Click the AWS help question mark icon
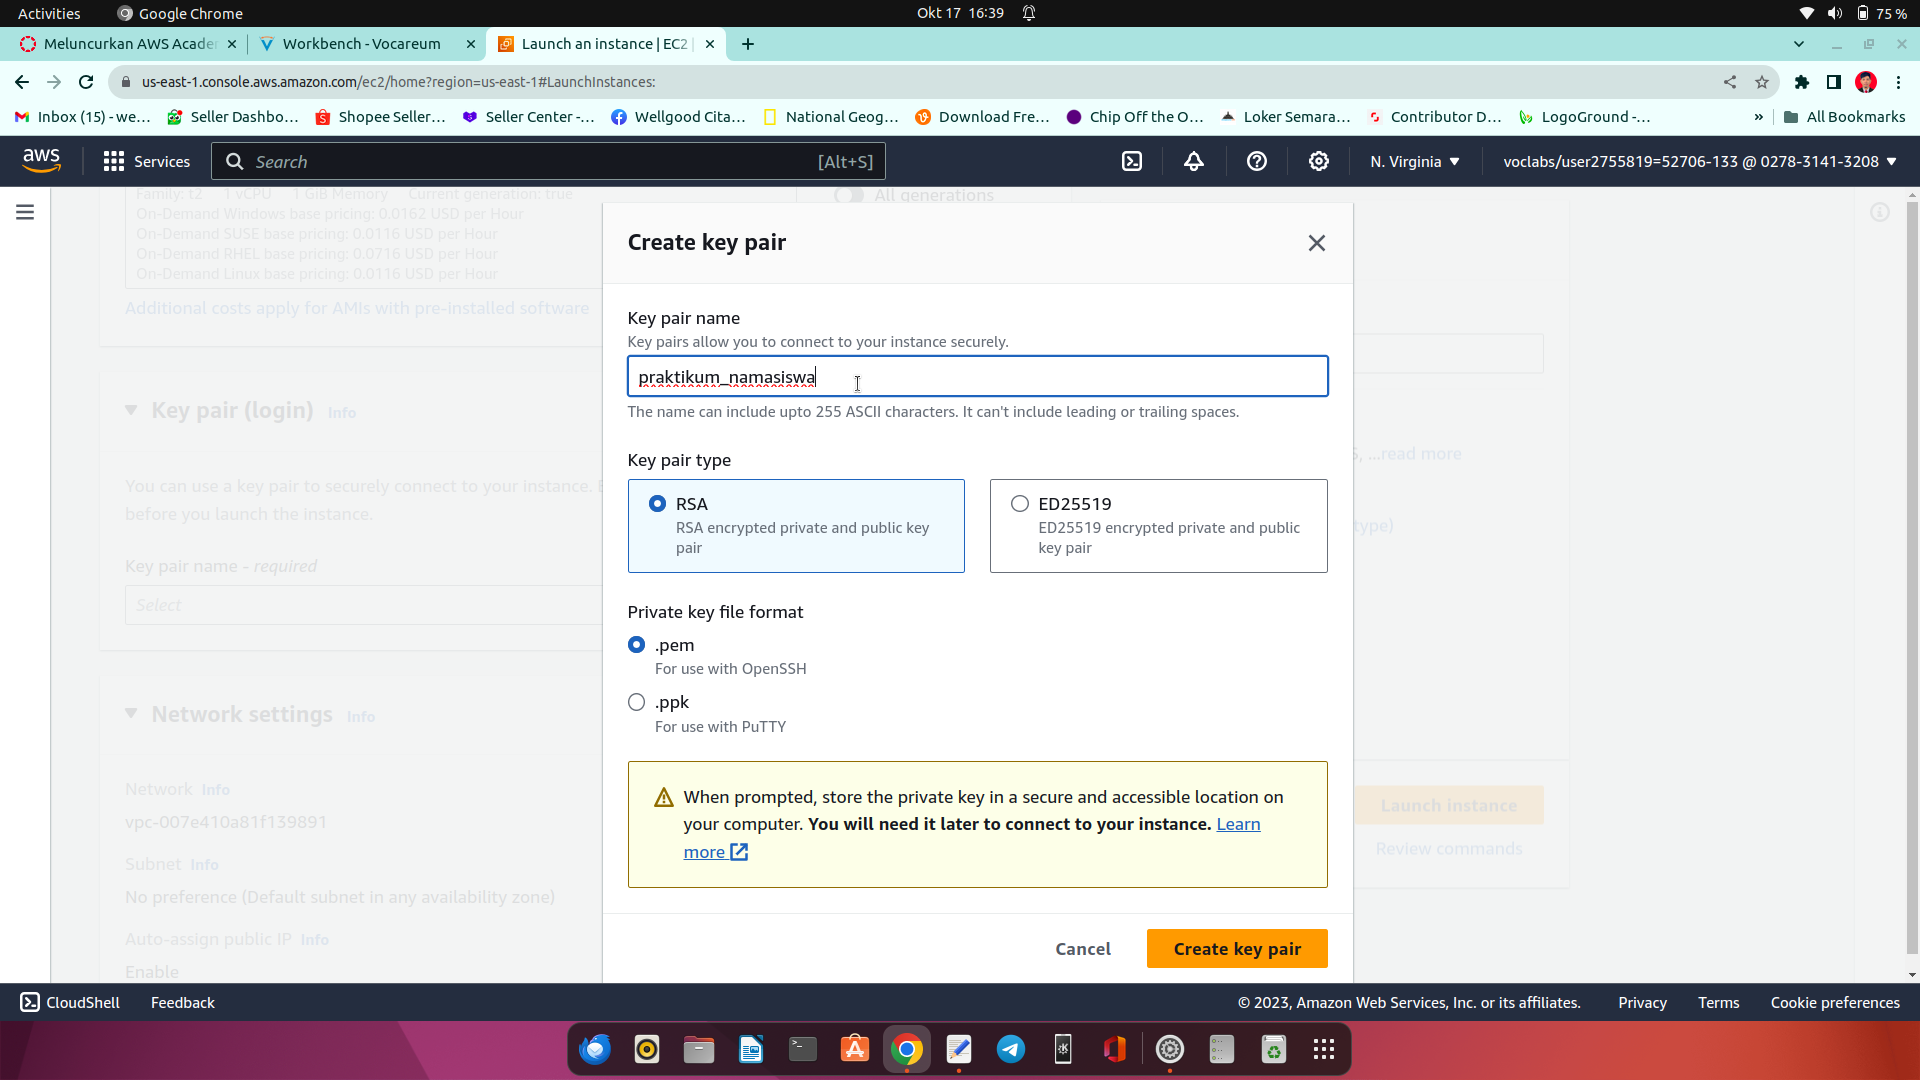The width and height of the screenshot is (1920, 1080). pyautogui.click(x=1256, y=161)
